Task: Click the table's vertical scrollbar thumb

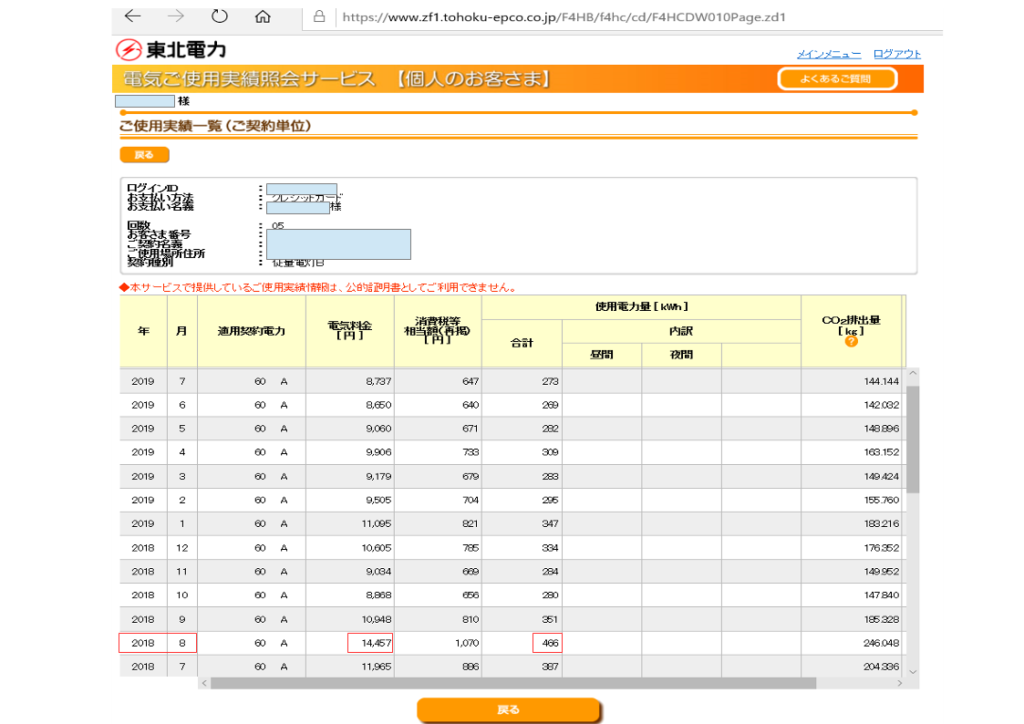Action: 911,440
